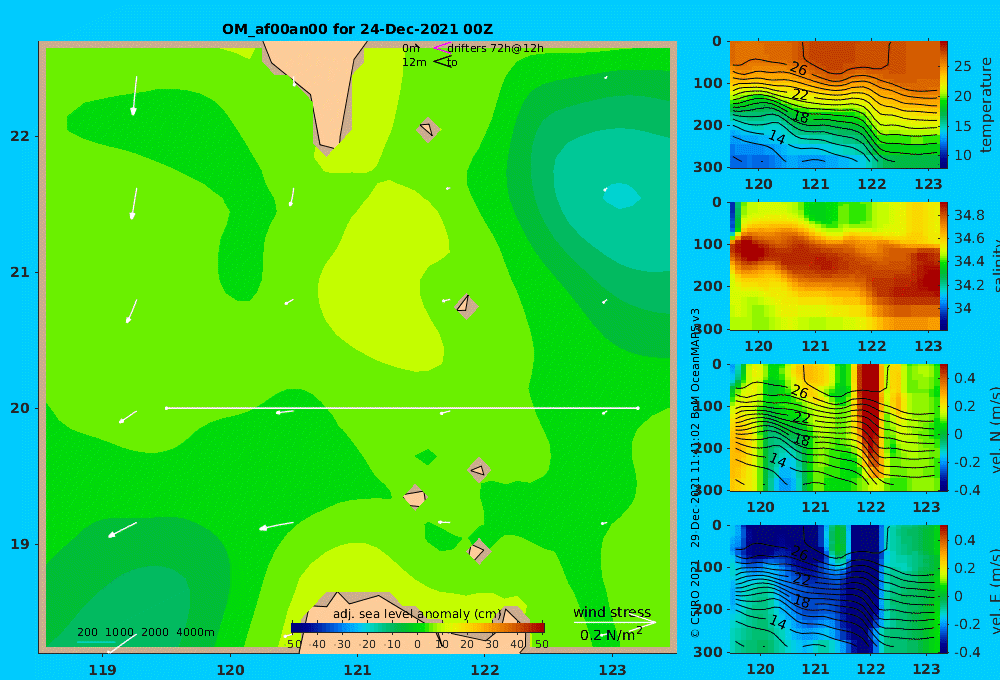
Task: Click the sea level anomaly color bar
Action: pos(418,628)
